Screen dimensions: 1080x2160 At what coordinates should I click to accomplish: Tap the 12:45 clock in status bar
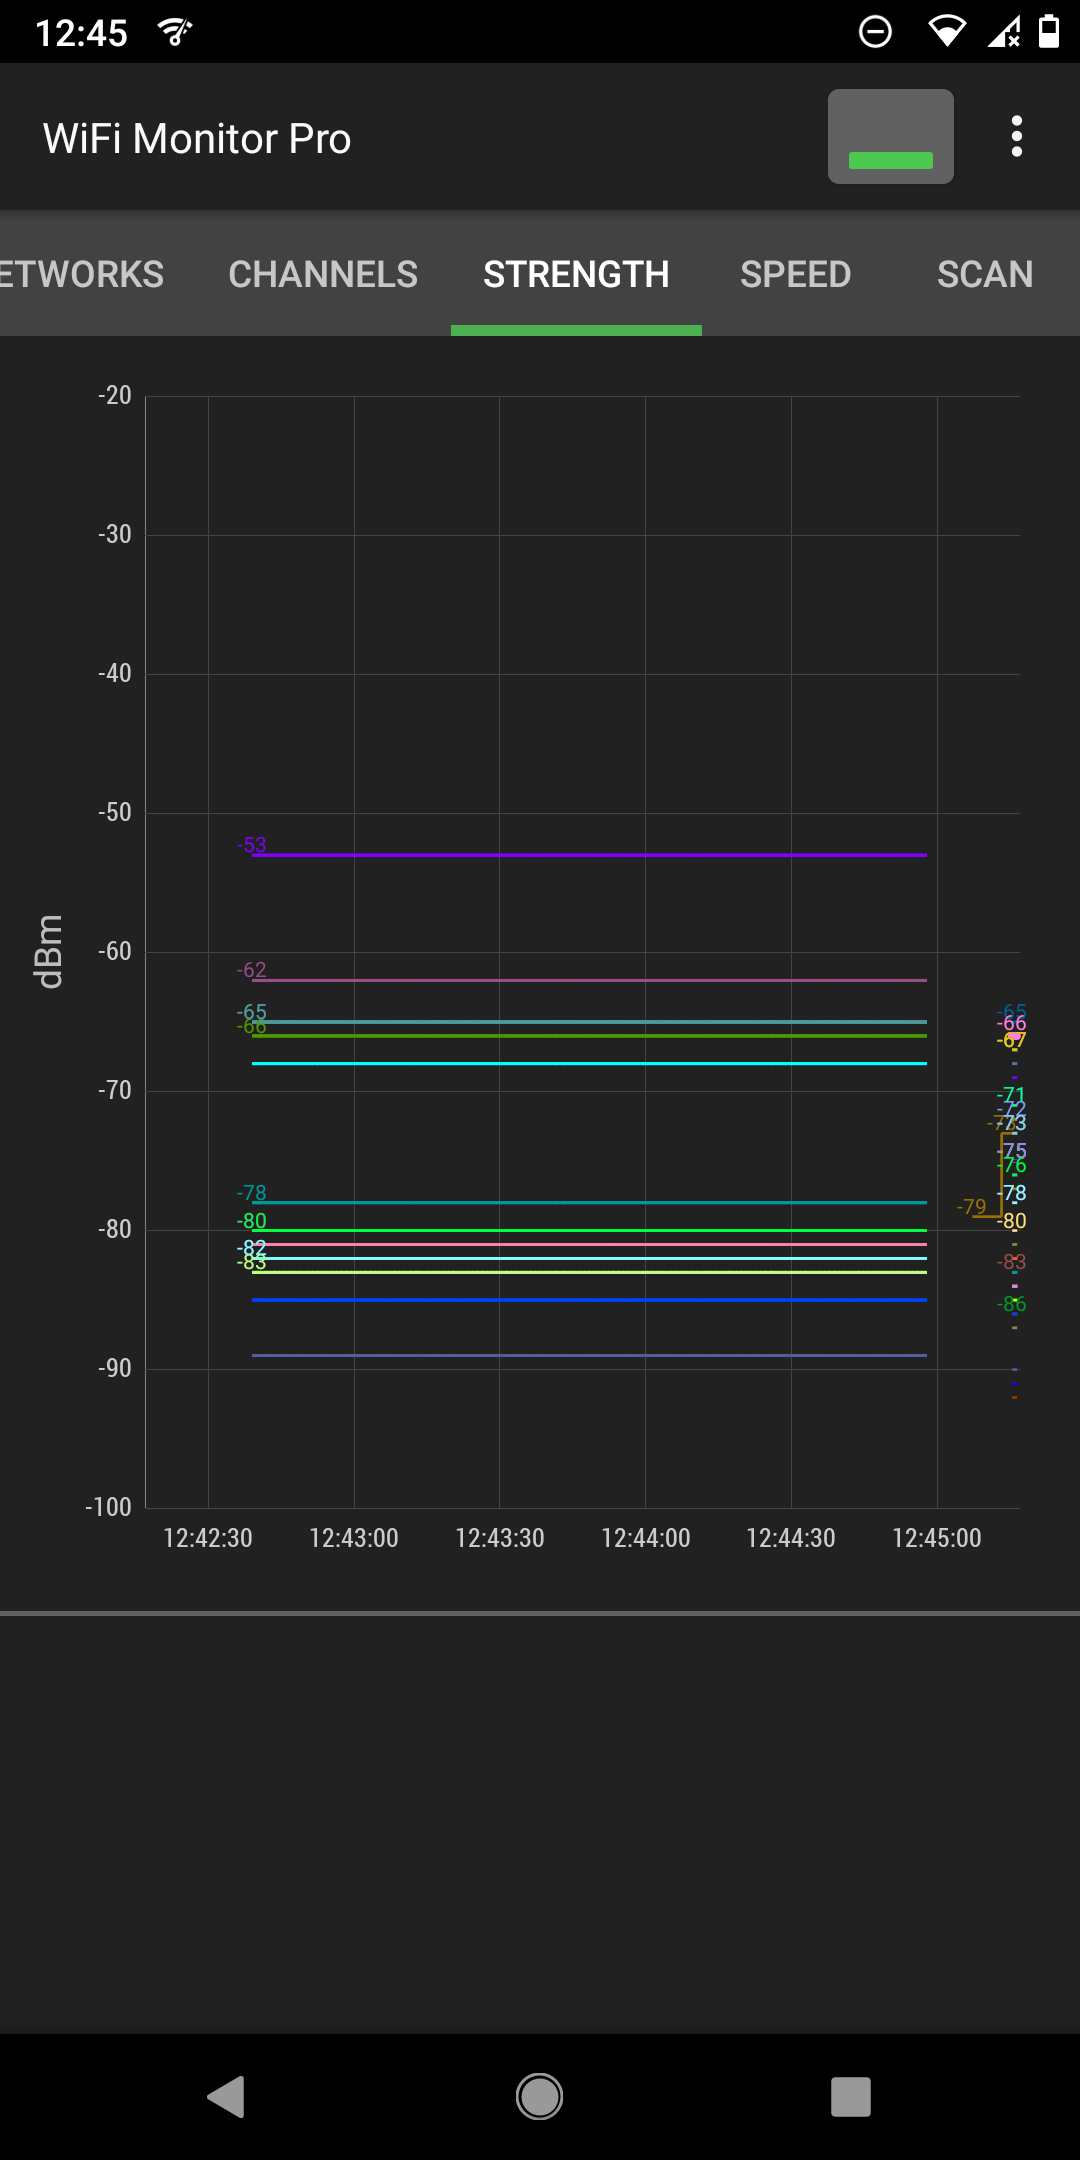82,33
